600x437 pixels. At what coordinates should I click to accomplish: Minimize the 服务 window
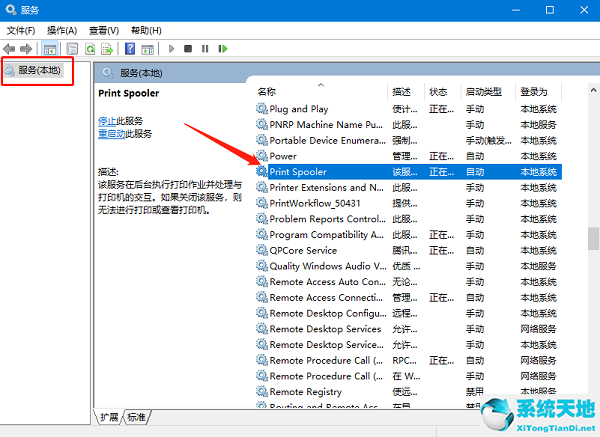(516, 10)
